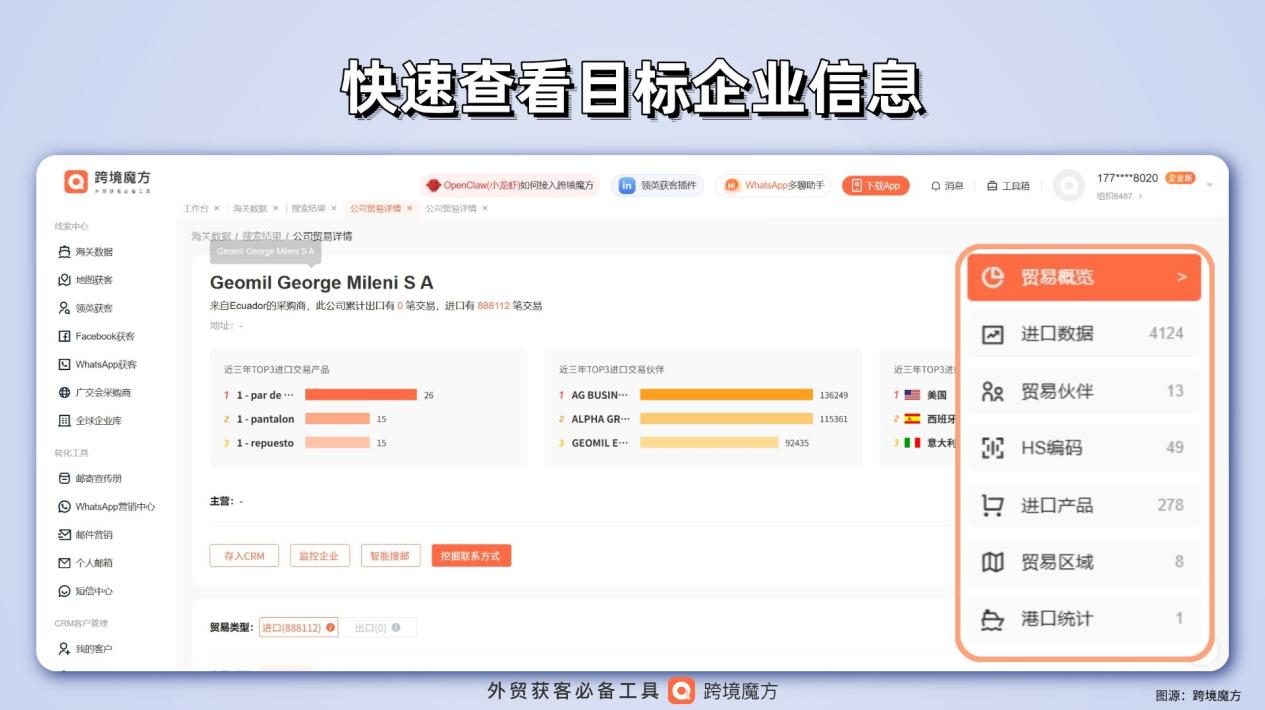The width and height of the screenshot is (1265, 710).
Task: Click 下载App button
Action: point(875,185)
